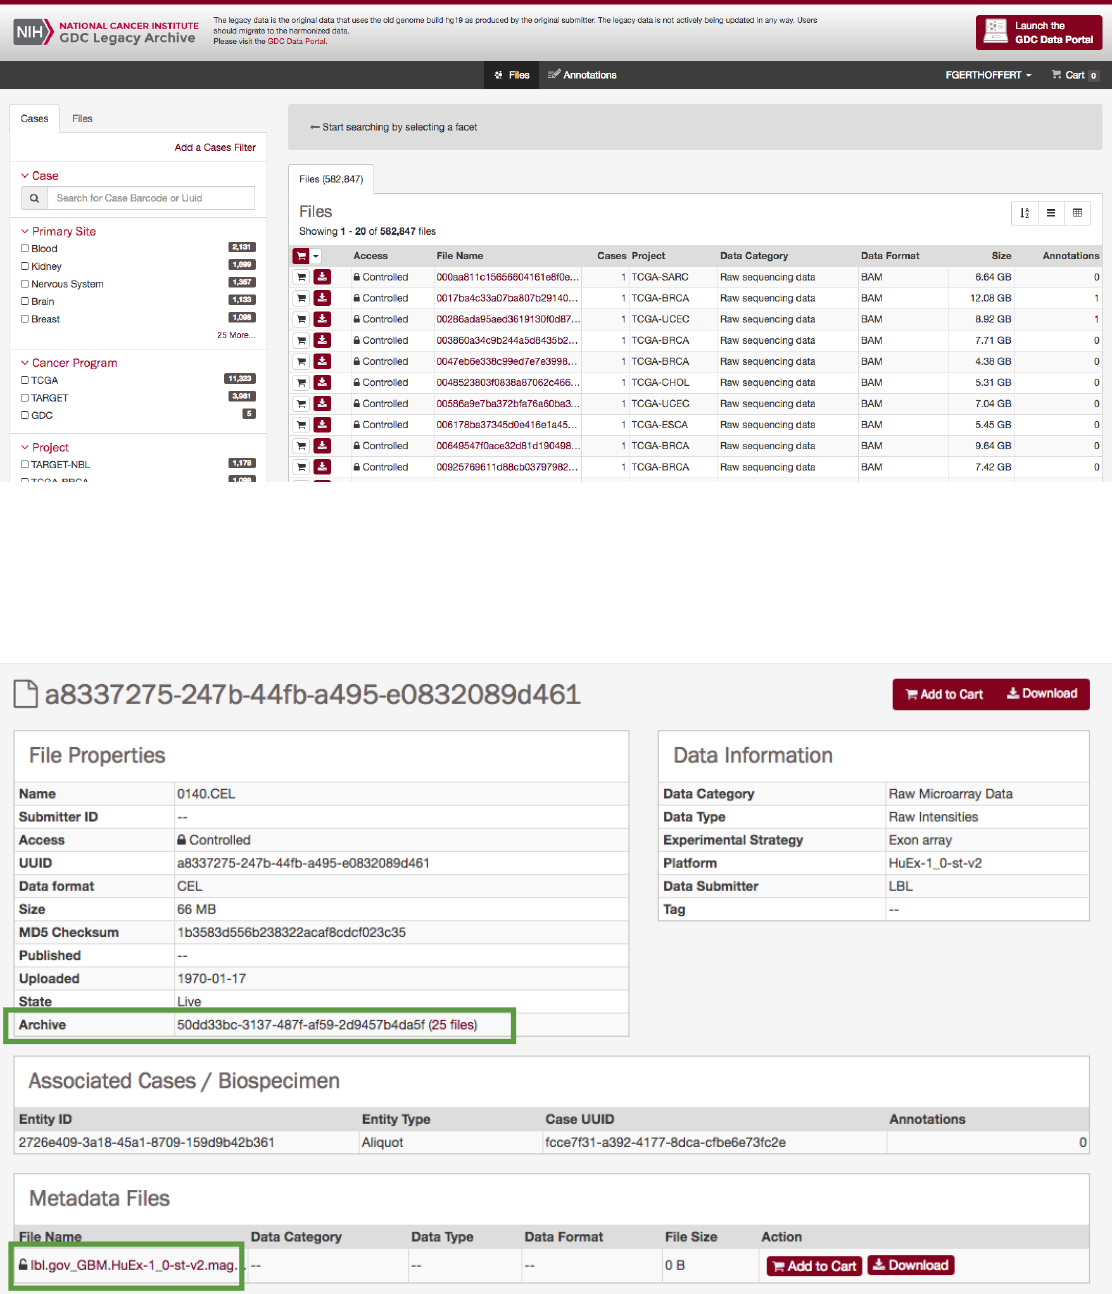
Task: Add metadata file to cart
Action: 815,1266
